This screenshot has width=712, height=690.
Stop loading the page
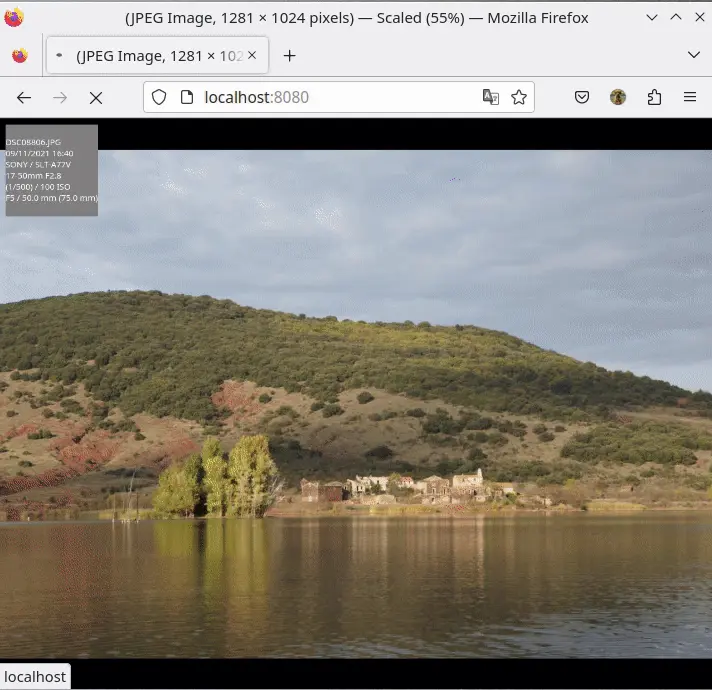(96, 97)
